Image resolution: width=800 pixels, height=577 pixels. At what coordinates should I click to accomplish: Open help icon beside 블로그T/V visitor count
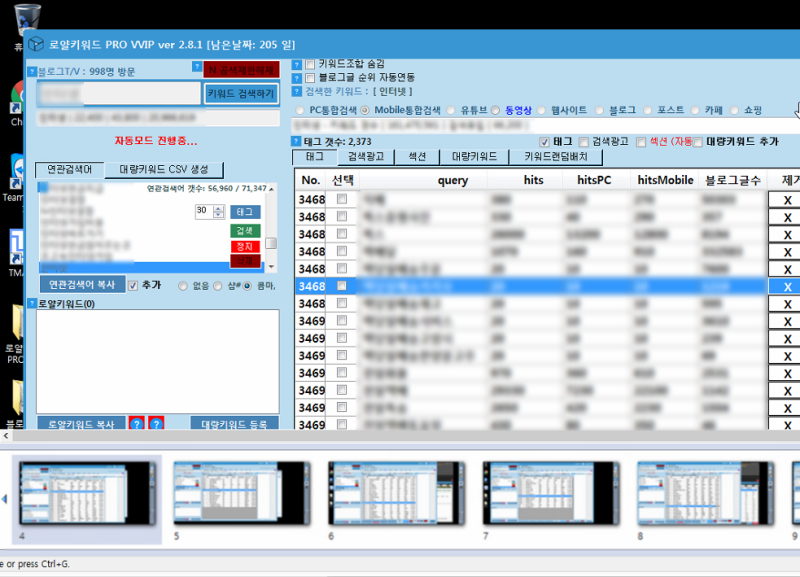32,71
